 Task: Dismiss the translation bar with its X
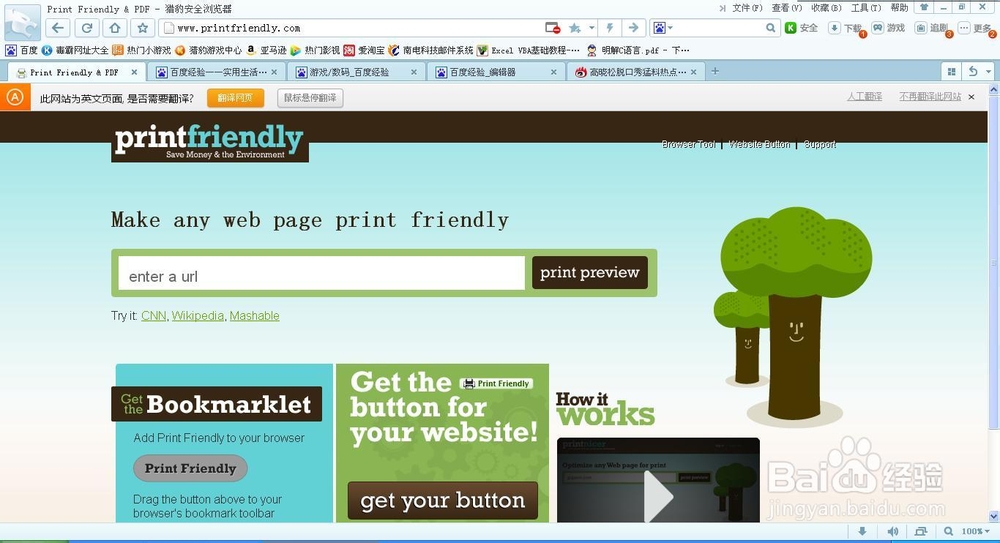[x=971, y=97]
